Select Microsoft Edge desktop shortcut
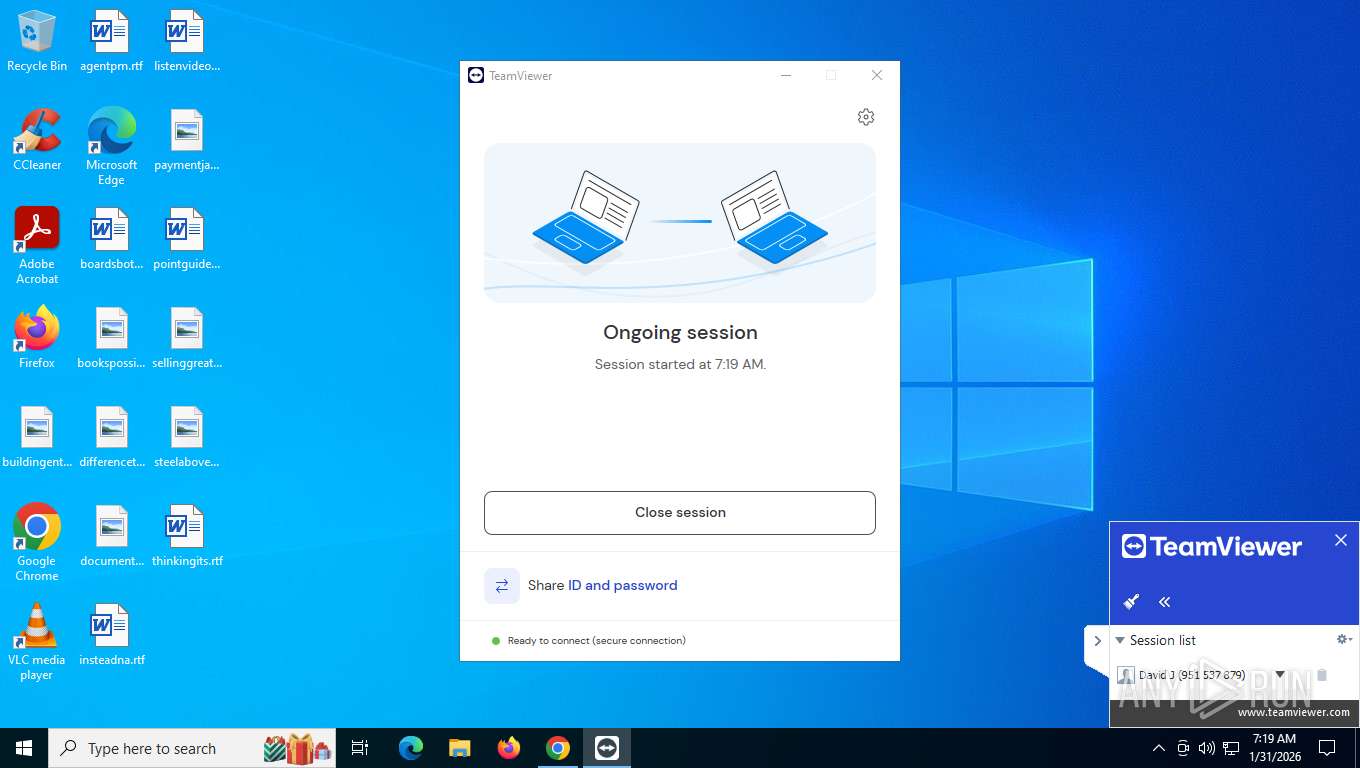 pos(111,147)
